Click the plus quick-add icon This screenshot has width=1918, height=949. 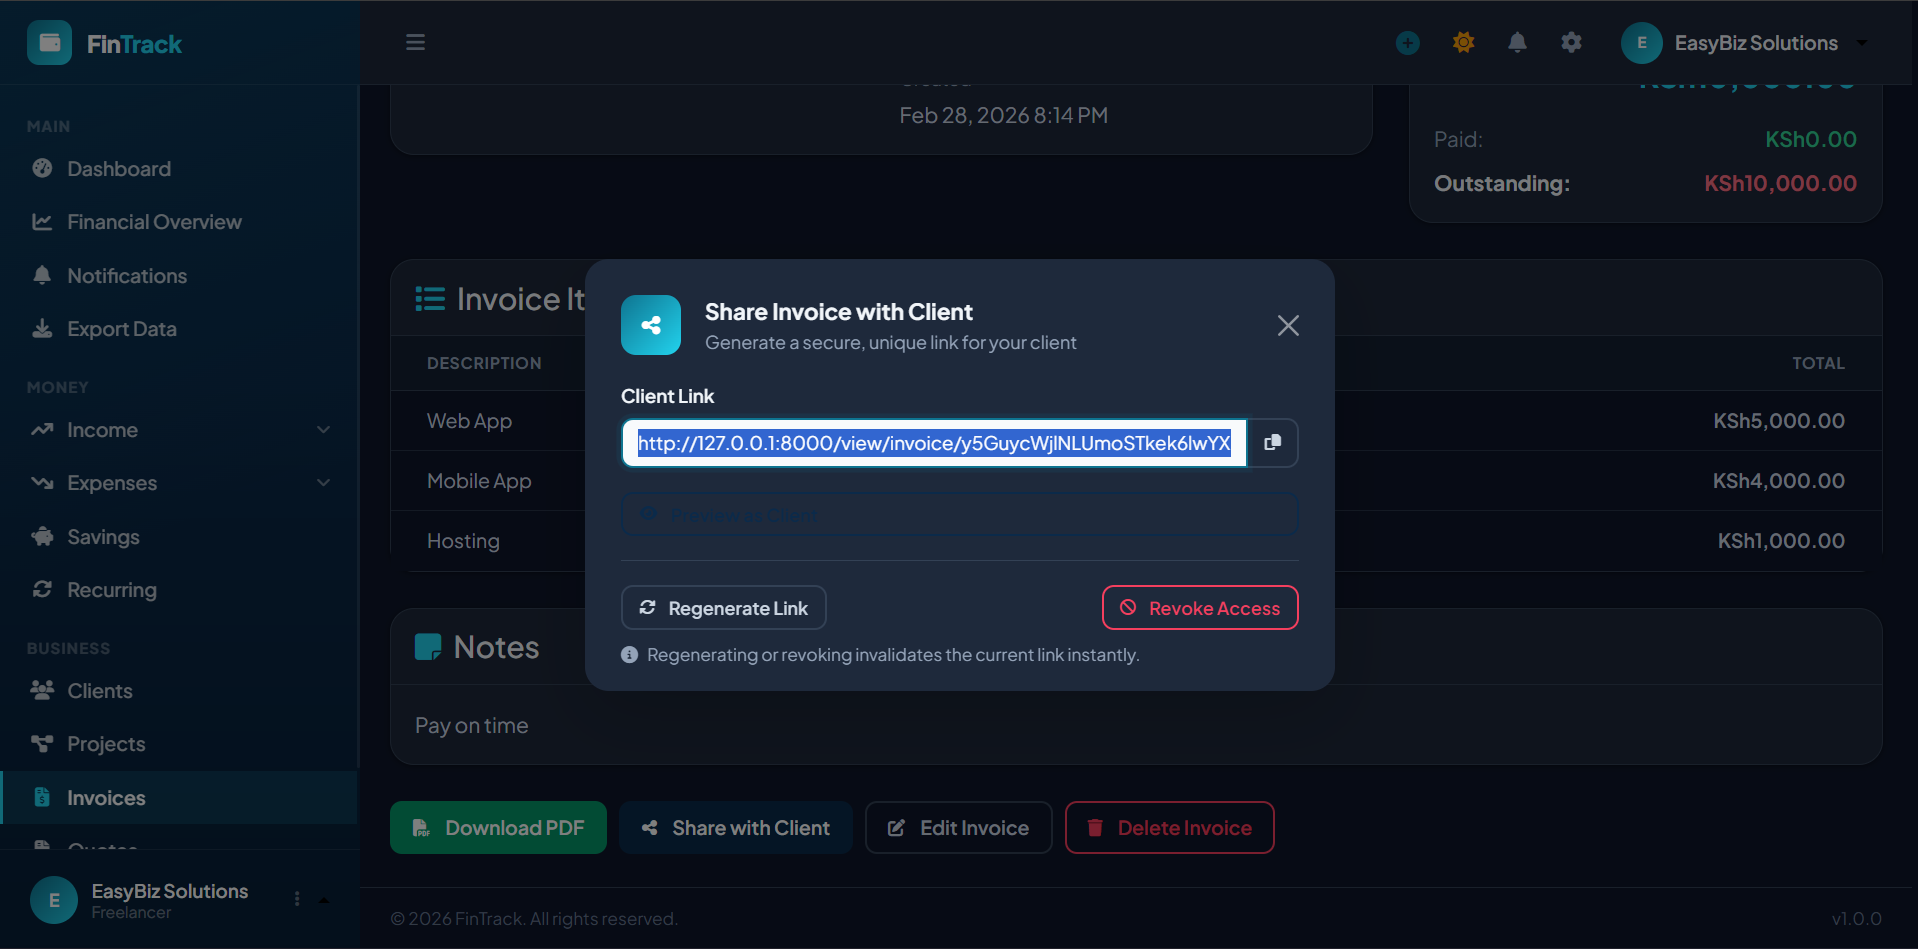click(x=1407, y=42)
